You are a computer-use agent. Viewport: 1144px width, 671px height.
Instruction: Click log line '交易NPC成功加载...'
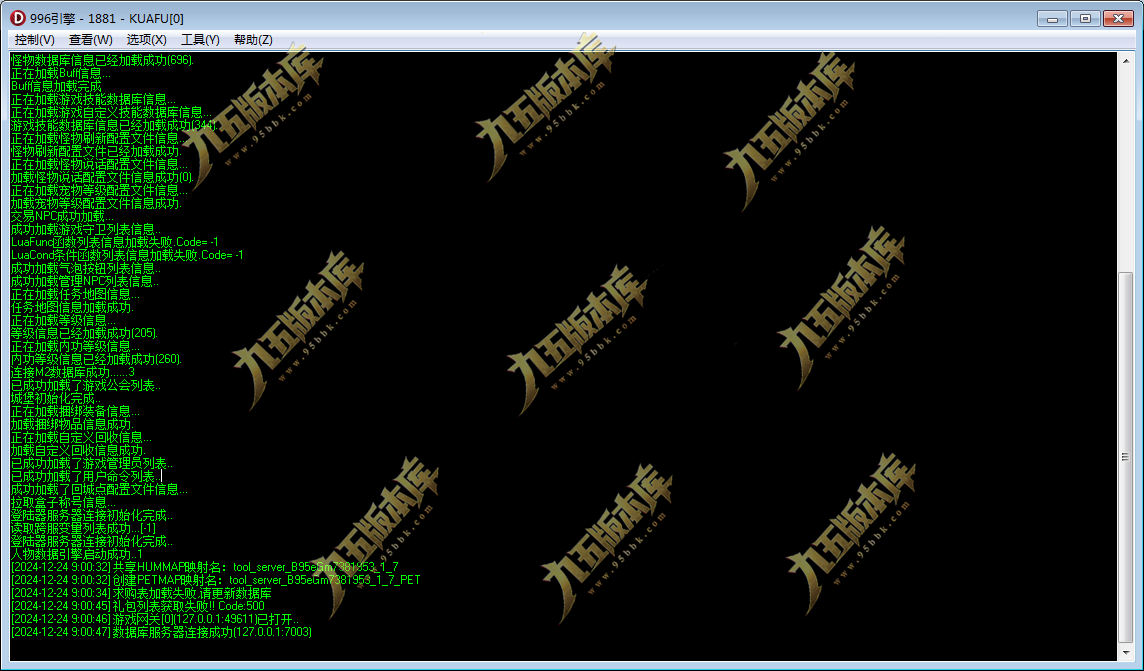point(62,216)
